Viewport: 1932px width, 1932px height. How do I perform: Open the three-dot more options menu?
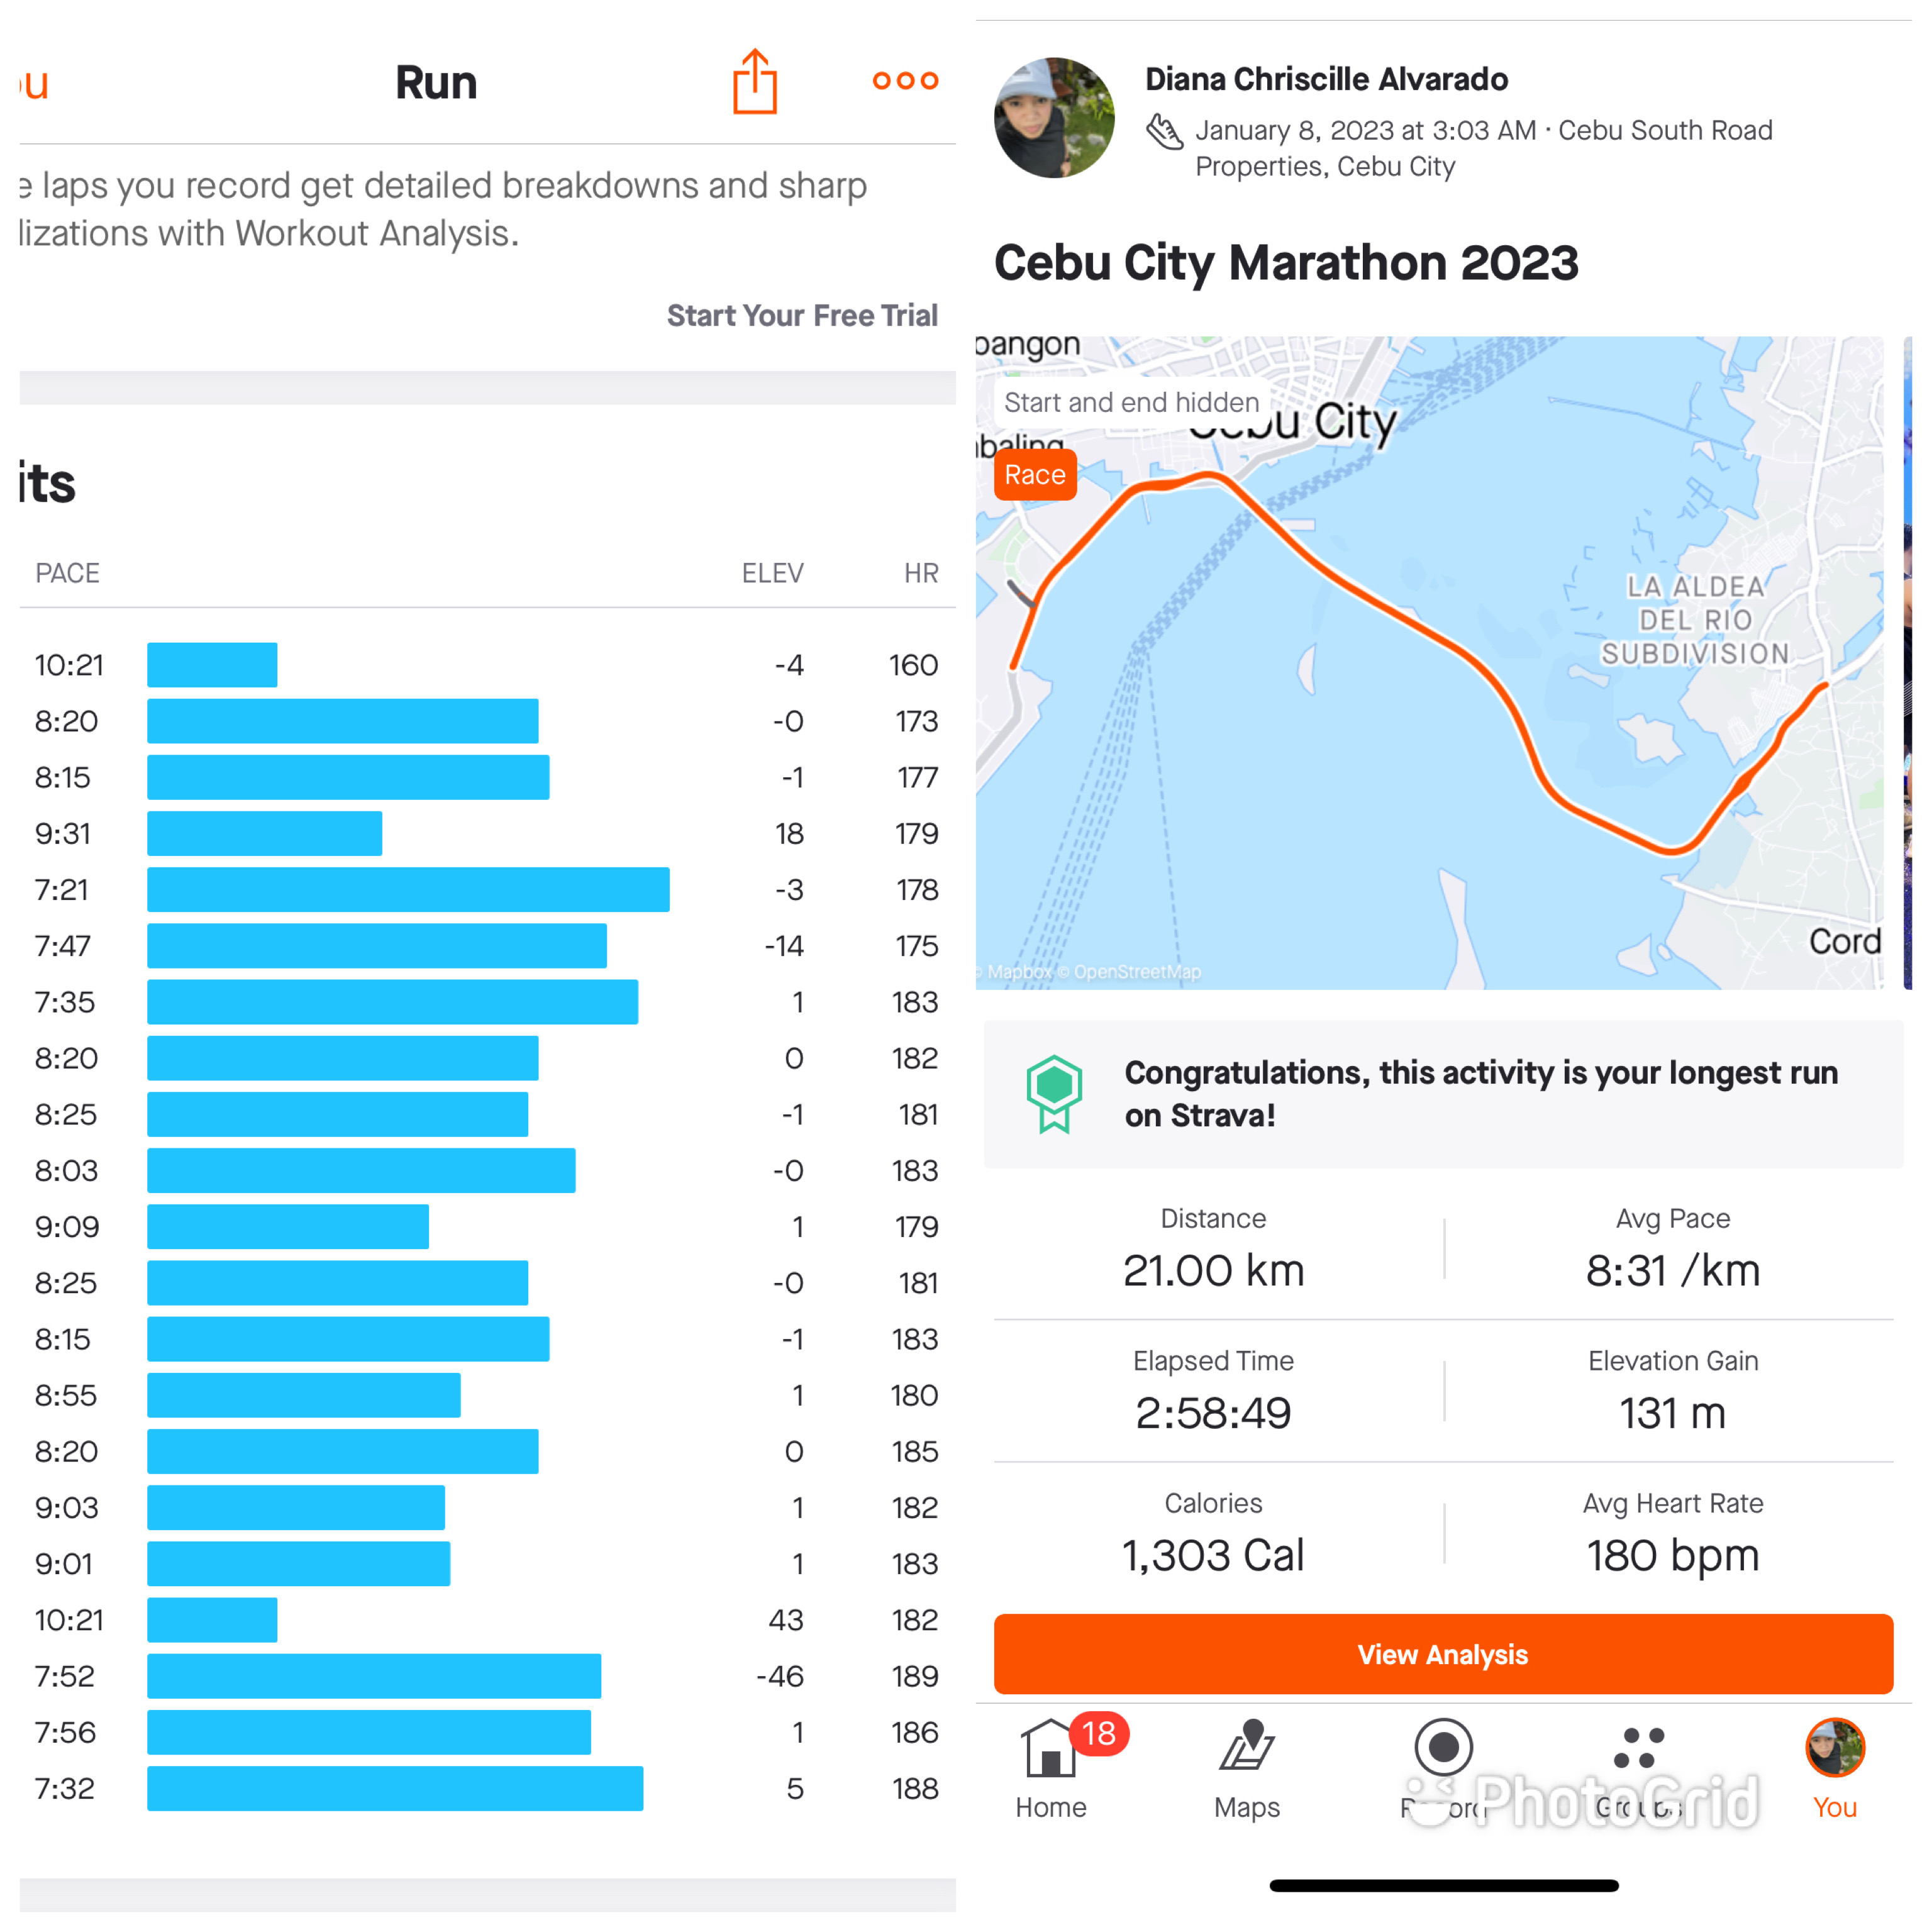(905, 81)
